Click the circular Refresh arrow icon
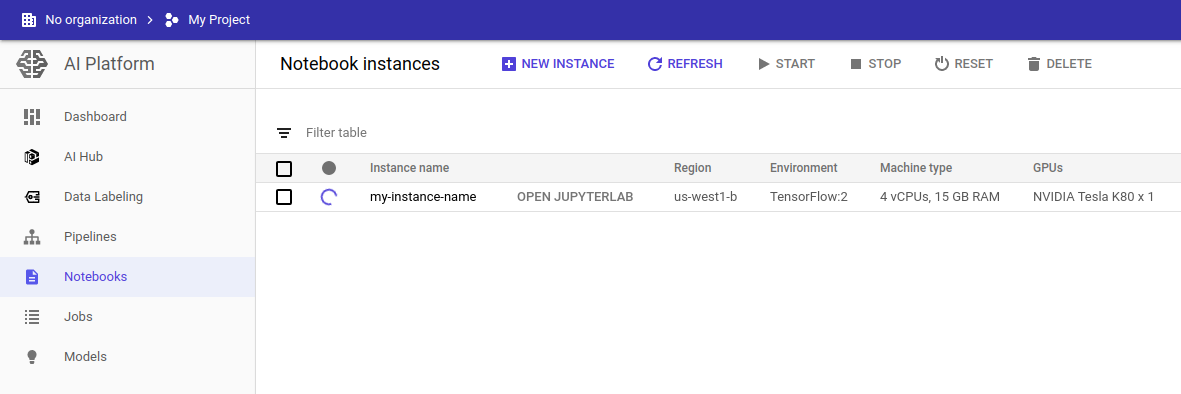The width and height of the screenshot is (1181, 394). point(655,64)
